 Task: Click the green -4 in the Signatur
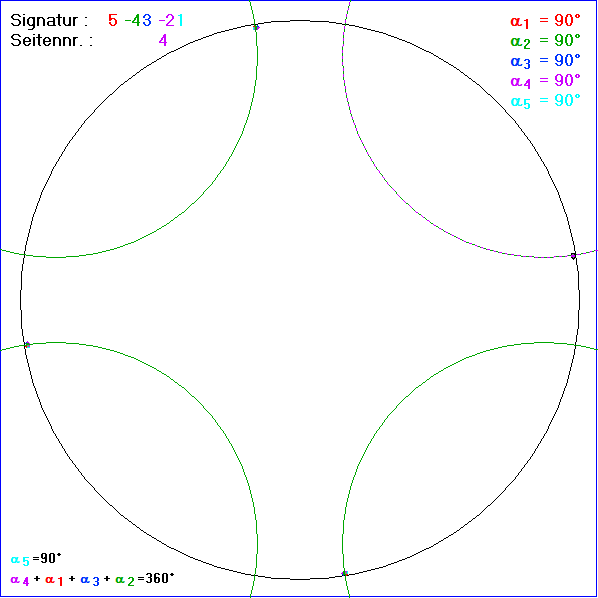[x=133, y=20]
